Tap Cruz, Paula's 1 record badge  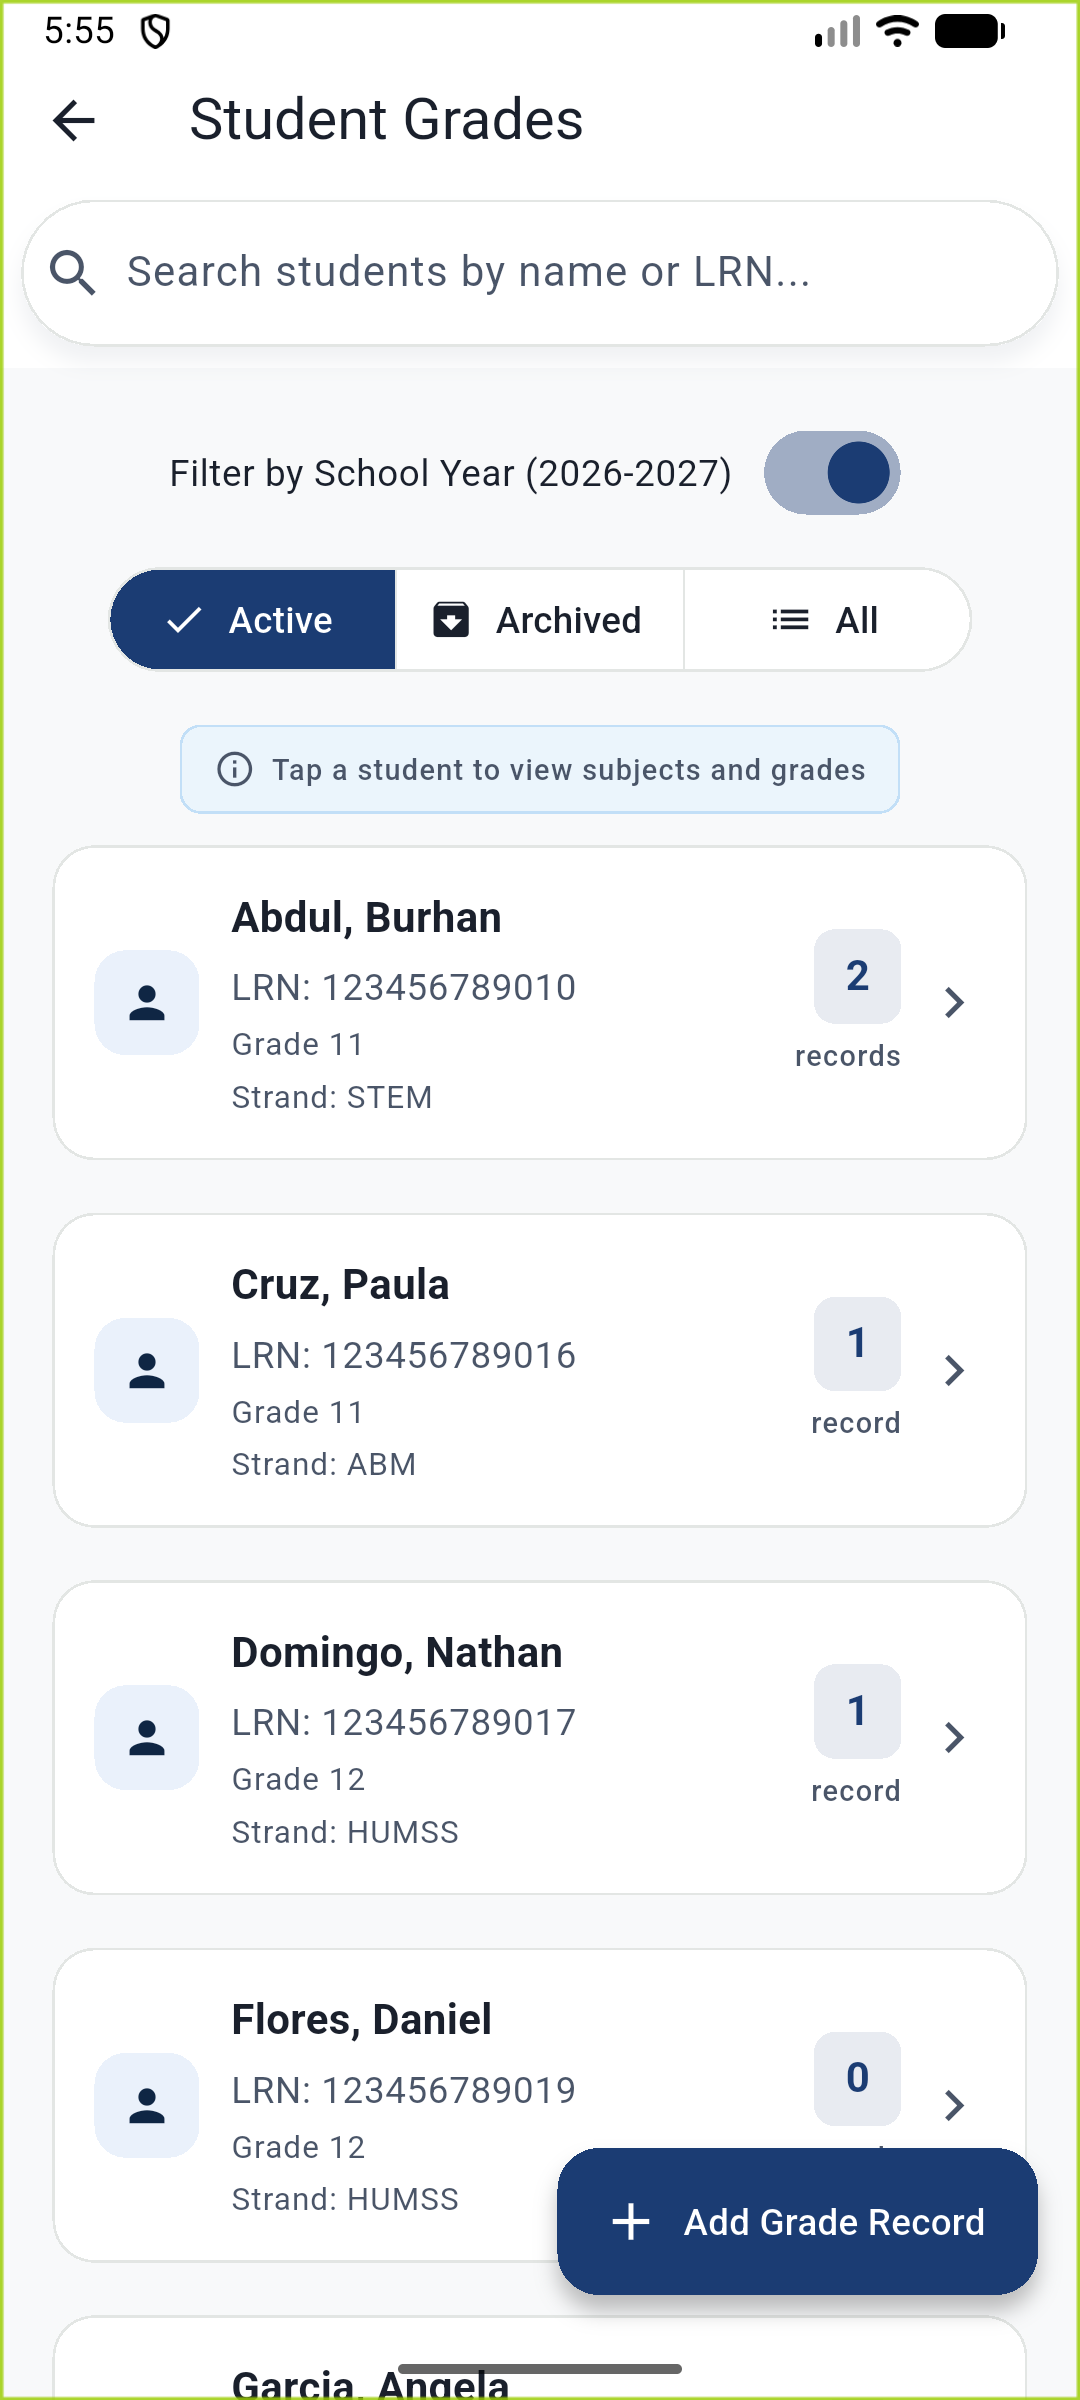(x=857, y=1344)
